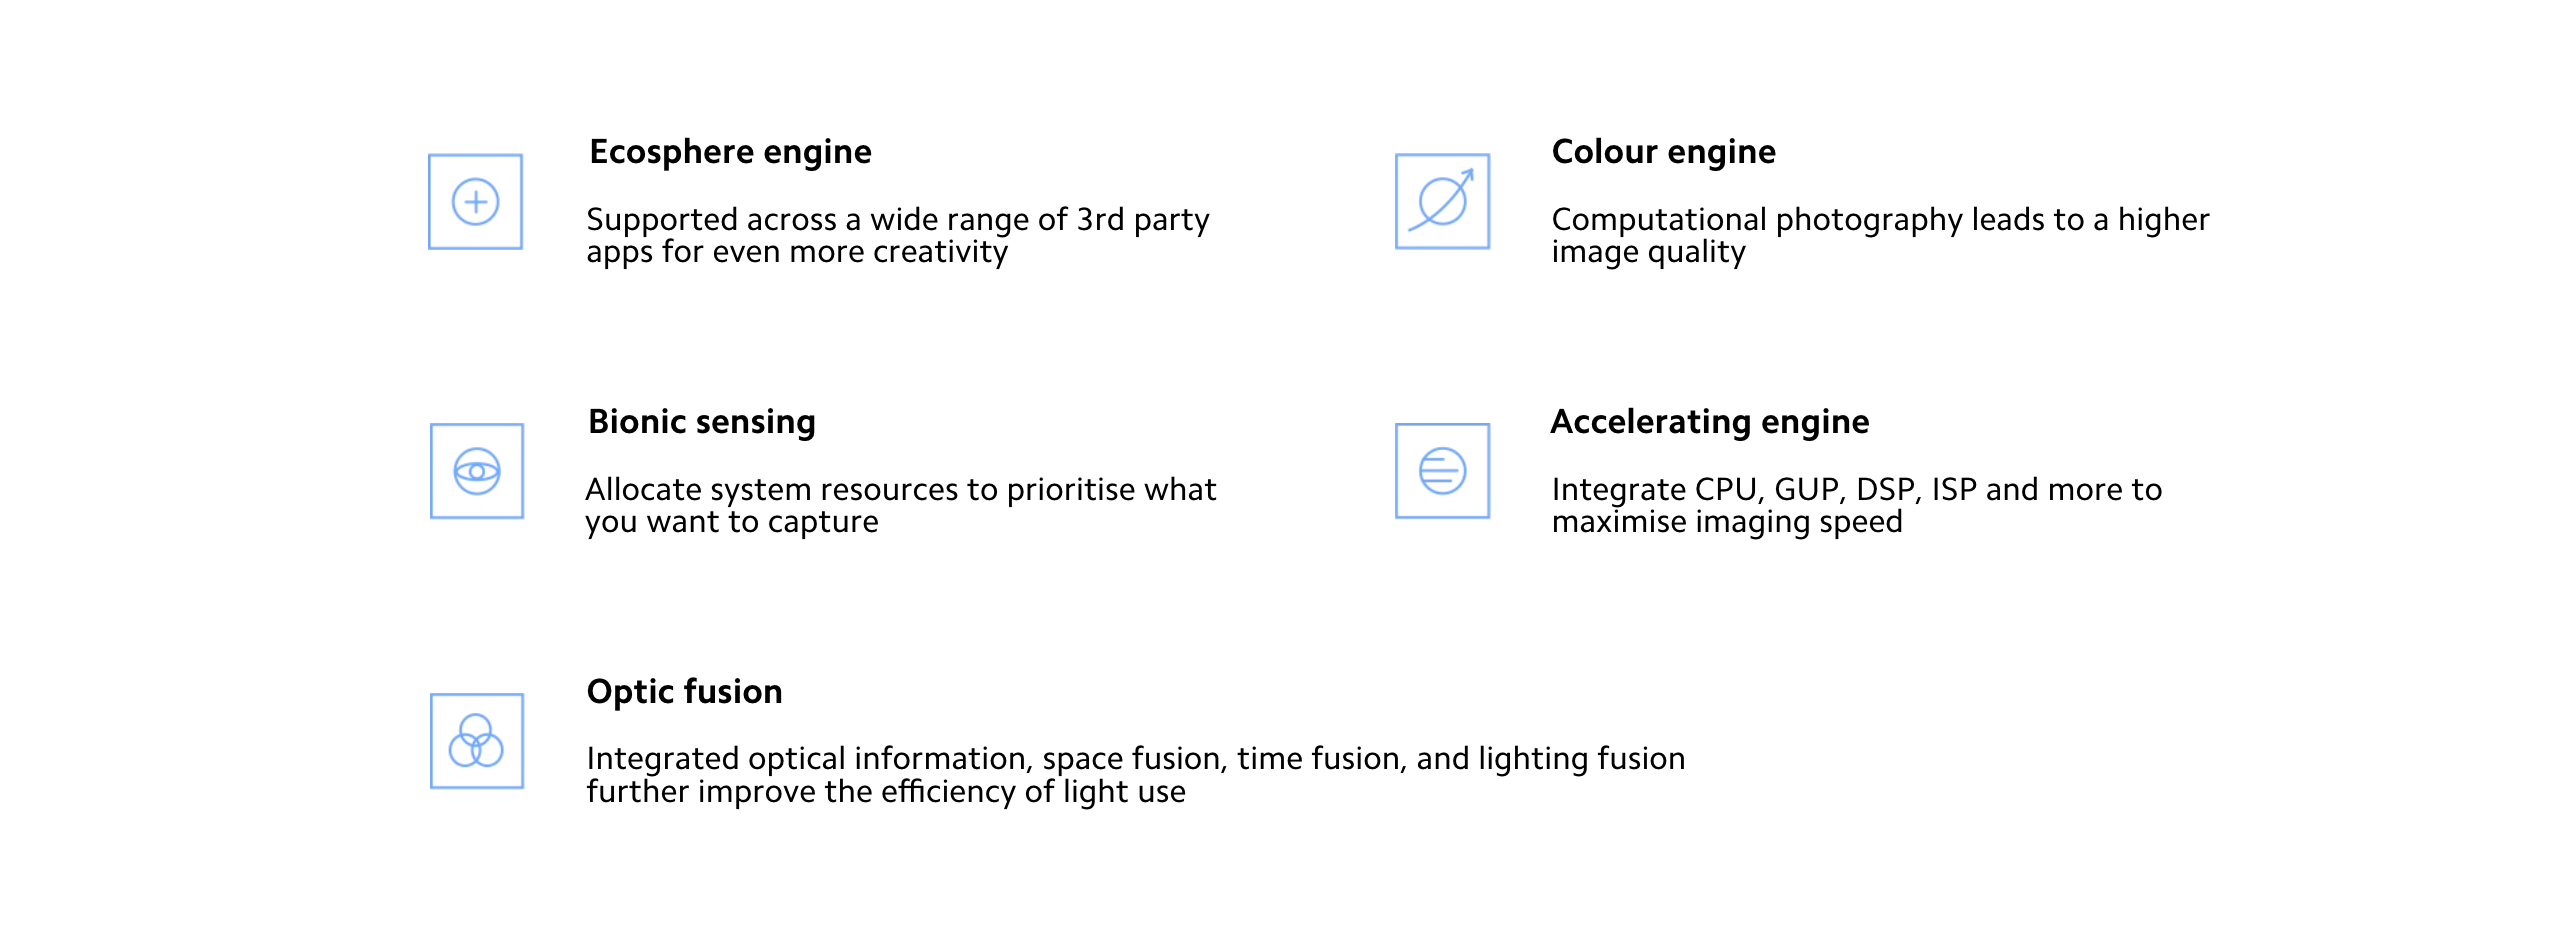
Task: Click the Colour engine arrow-circle icon
Action: point(1442,202)
